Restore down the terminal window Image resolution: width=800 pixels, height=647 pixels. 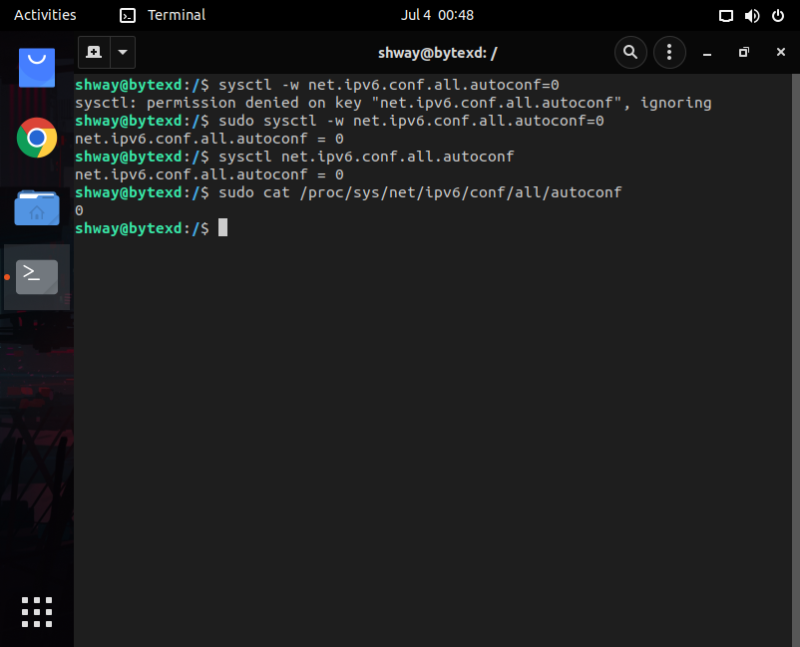pos(743,52)
